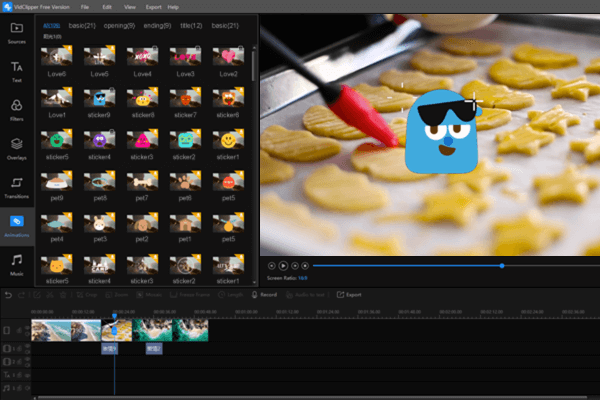Click the timeline playhead marker
The image size is (600, 400).
pyautogui.click(x=114, y=316)
